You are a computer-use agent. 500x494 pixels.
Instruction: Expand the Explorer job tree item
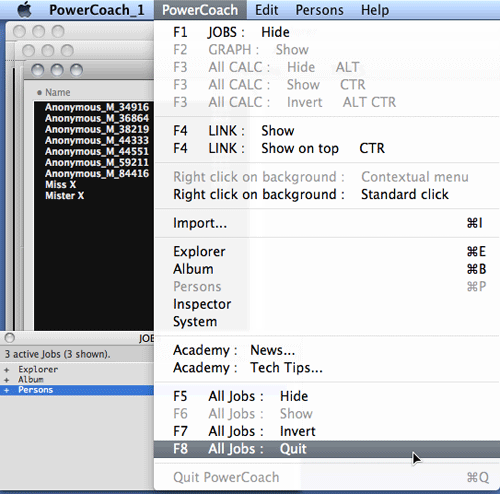pyautogui.click(x=7, y=370)
